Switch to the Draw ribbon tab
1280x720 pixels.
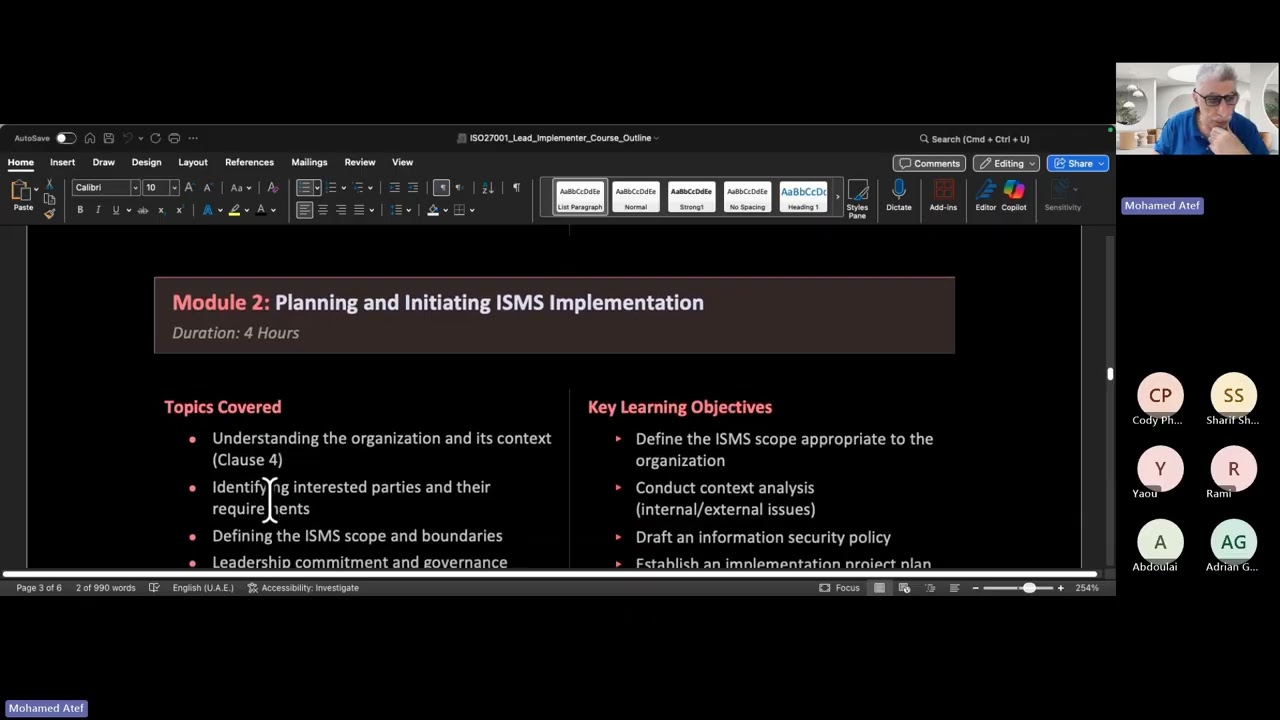(103, 162)
